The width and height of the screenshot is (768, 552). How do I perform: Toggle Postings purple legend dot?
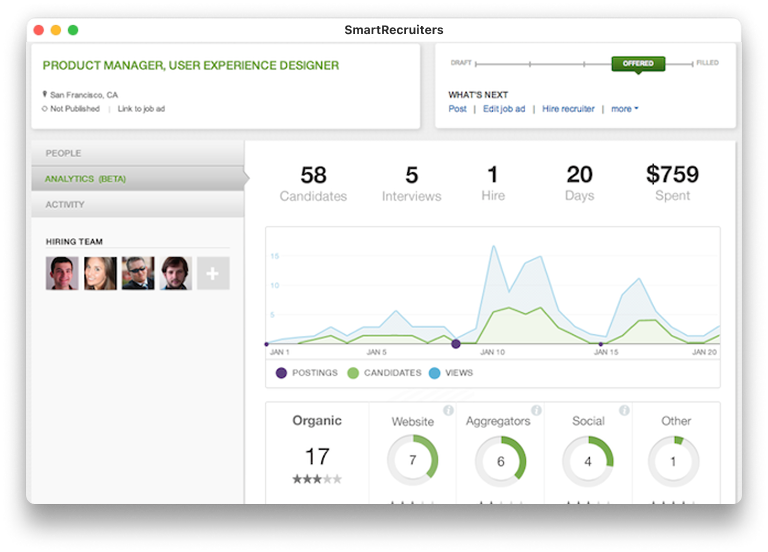coord(281,373)
